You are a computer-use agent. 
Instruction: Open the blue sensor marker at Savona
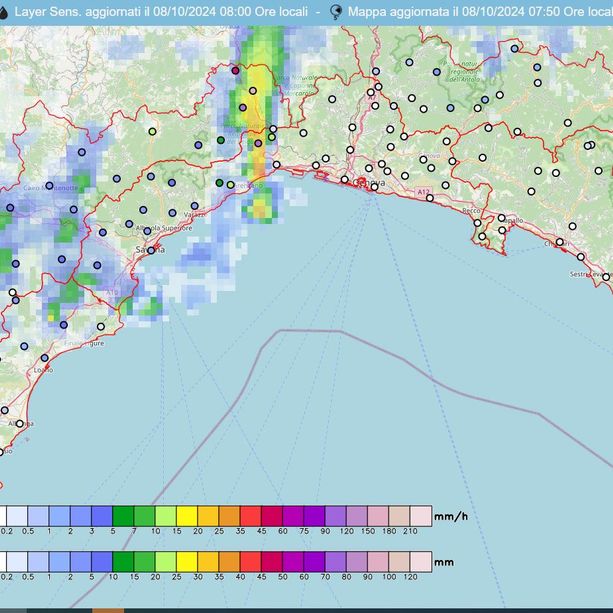(151, 250)
